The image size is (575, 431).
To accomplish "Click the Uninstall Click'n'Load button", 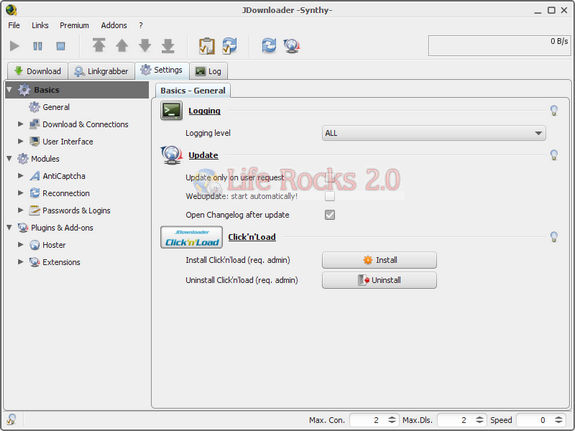I will (x=379, y=280).
